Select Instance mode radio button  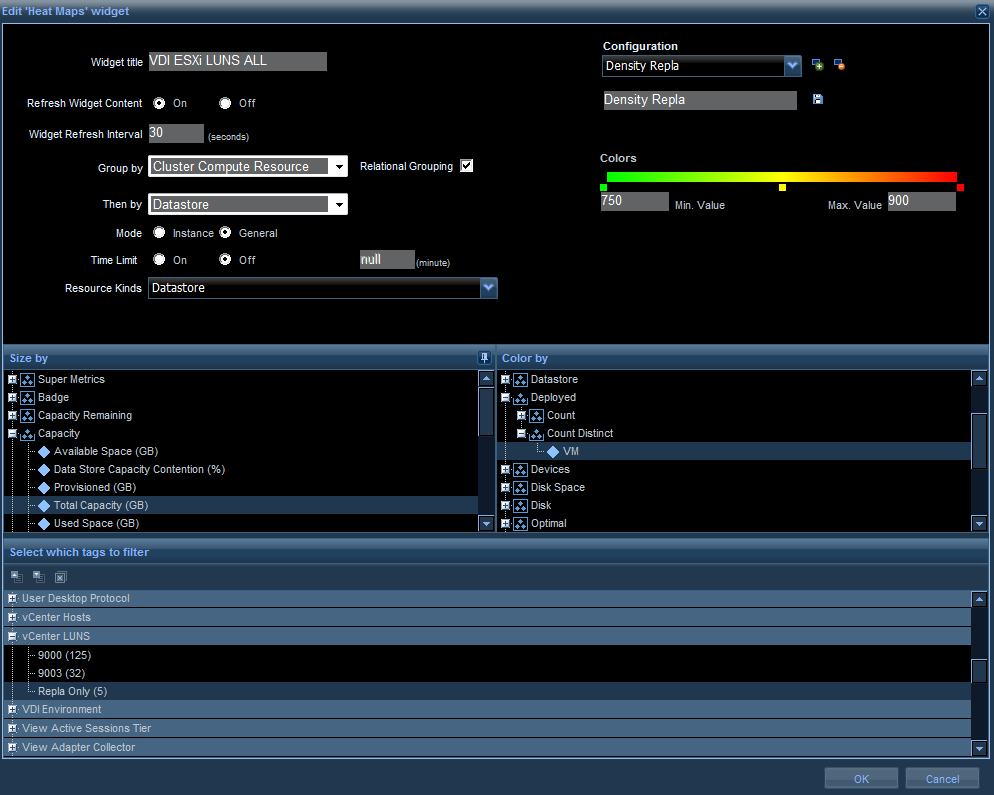159,233
